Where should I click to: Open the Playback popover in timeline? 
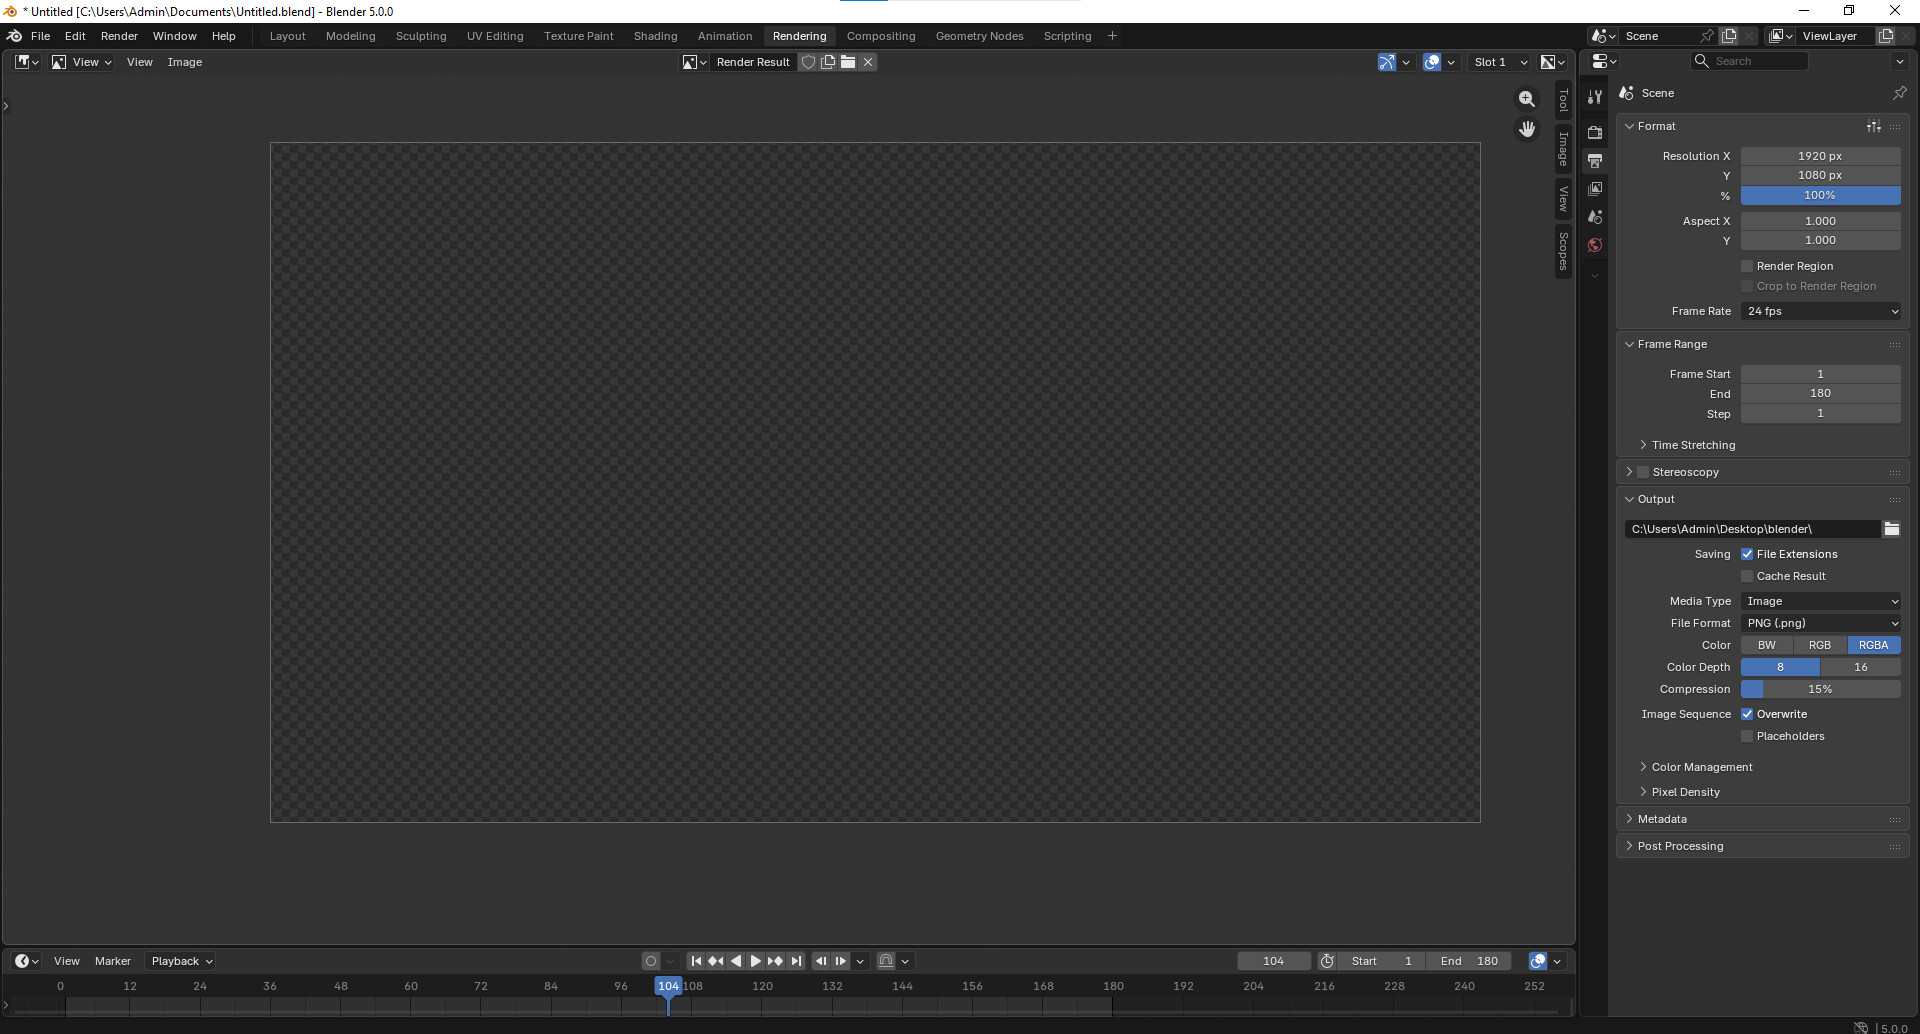(182, 961)
